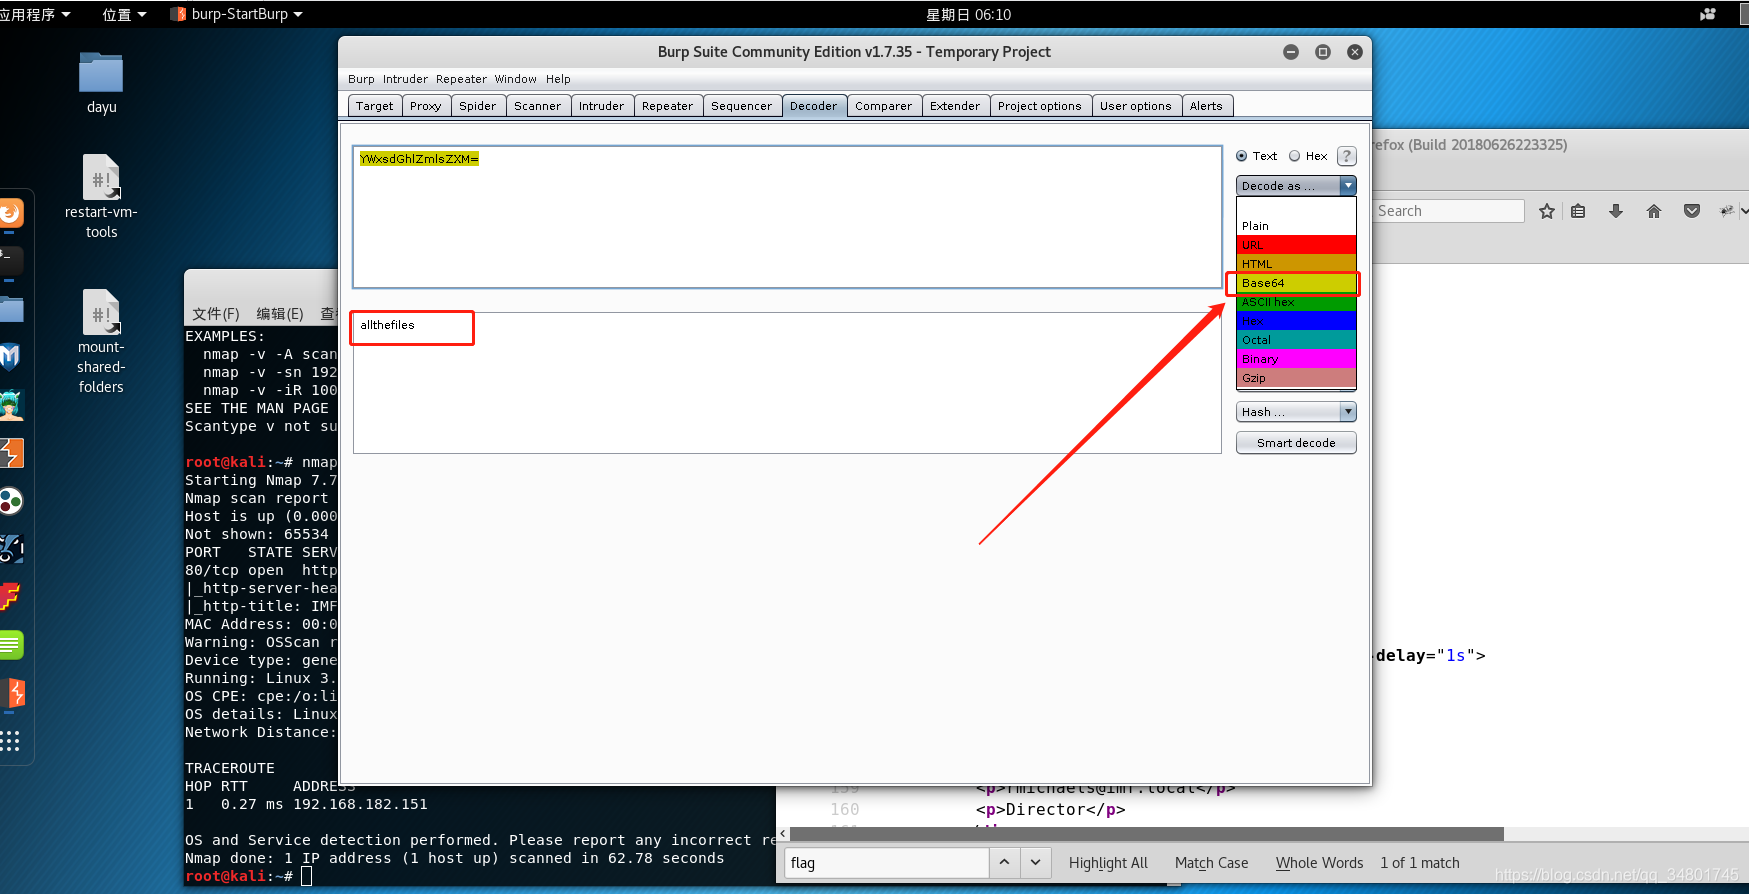Open the green notes dock icon
Screen dimensions: 1749x894
tap(10, 645)
